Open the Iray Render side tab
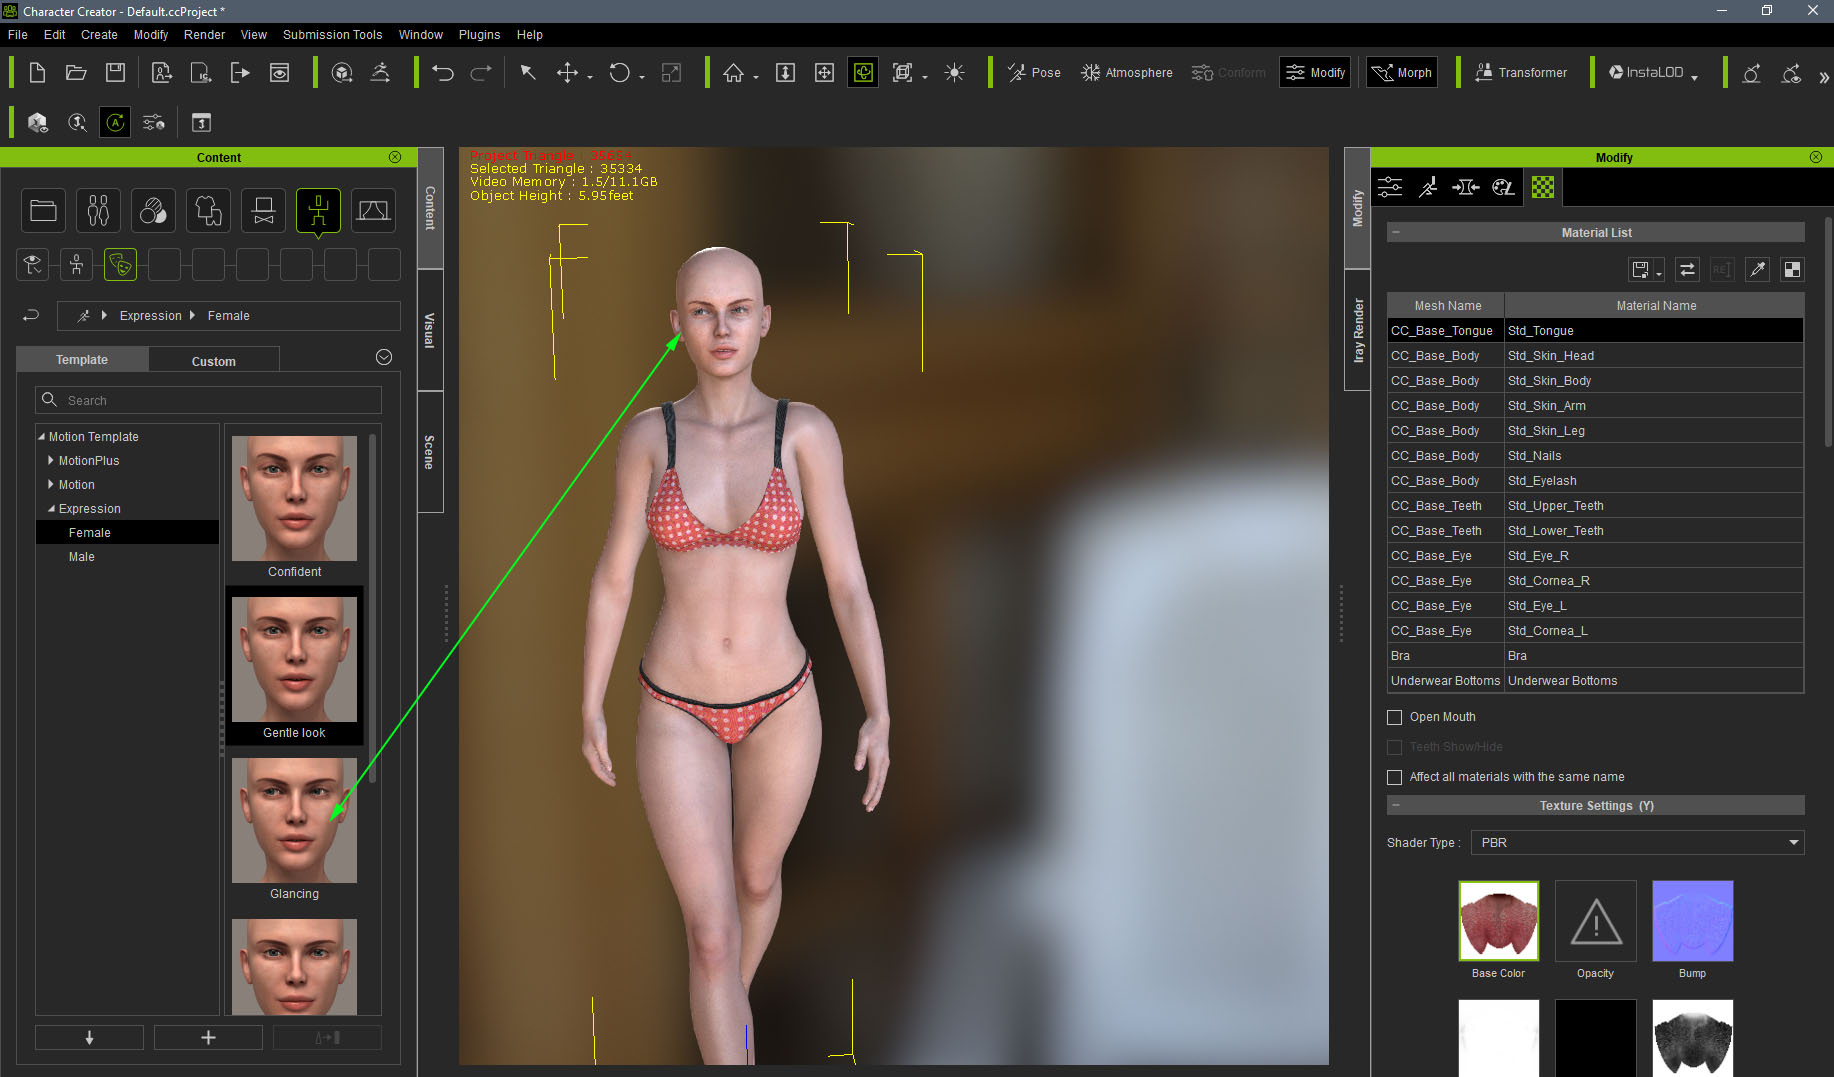1834x1077 pixels. point(1358,330)
